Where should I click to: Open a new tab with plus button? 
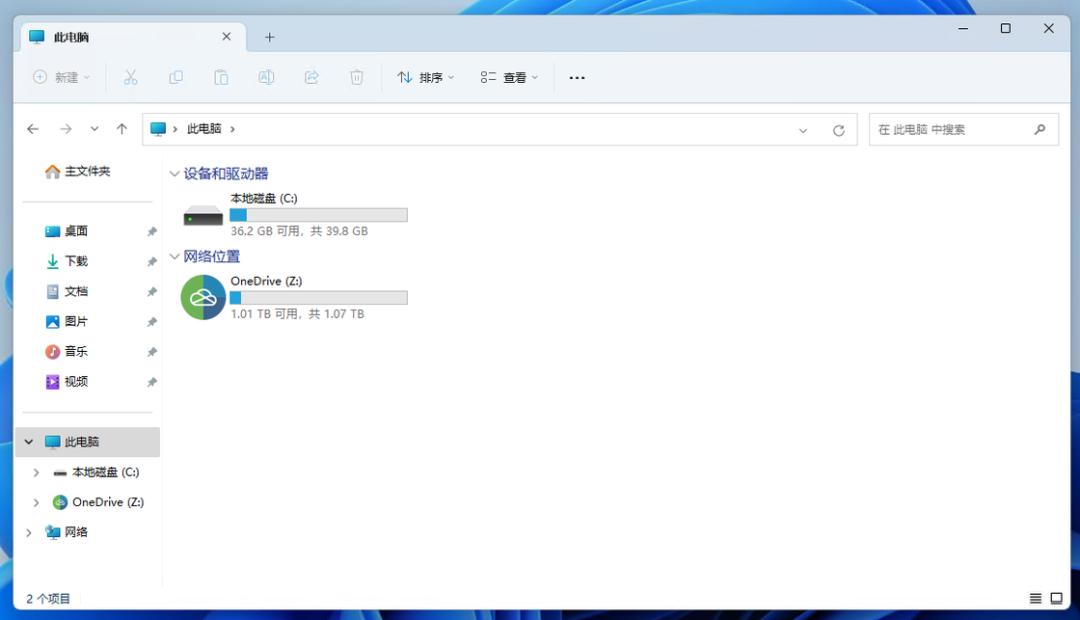tap(270, 37)
